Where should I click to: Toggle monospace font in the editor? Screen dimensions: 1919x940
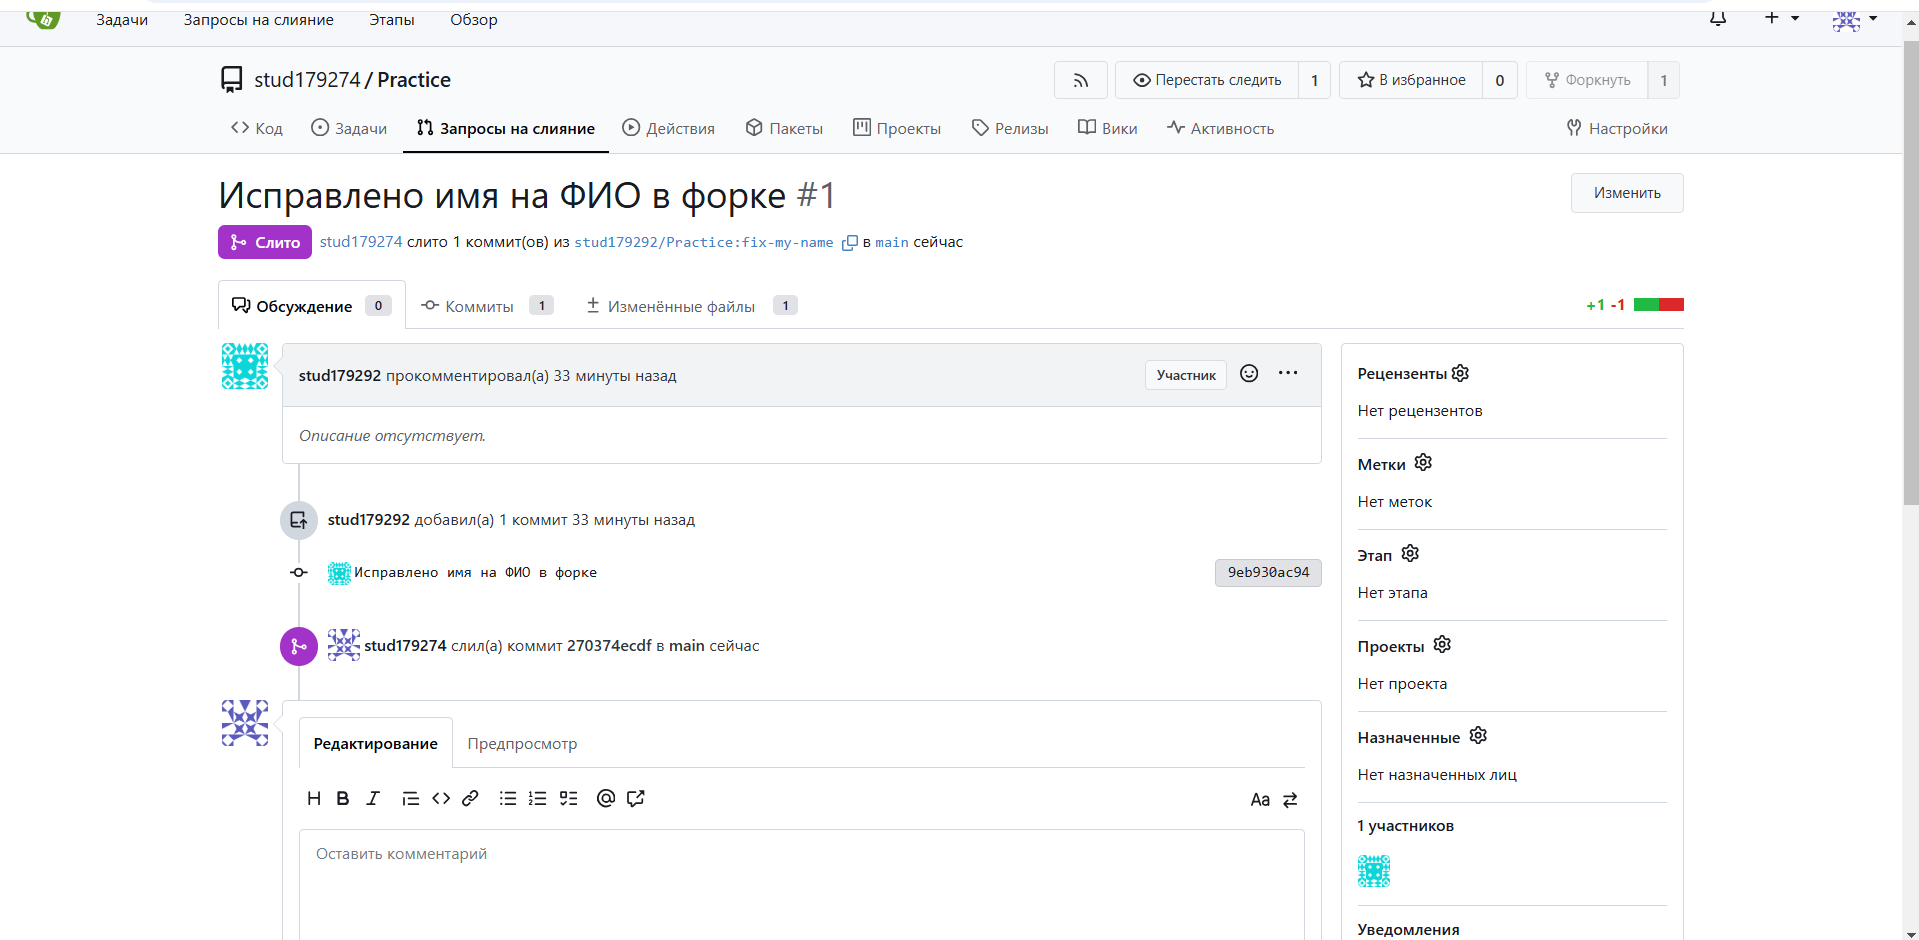tap(1260, 800)
